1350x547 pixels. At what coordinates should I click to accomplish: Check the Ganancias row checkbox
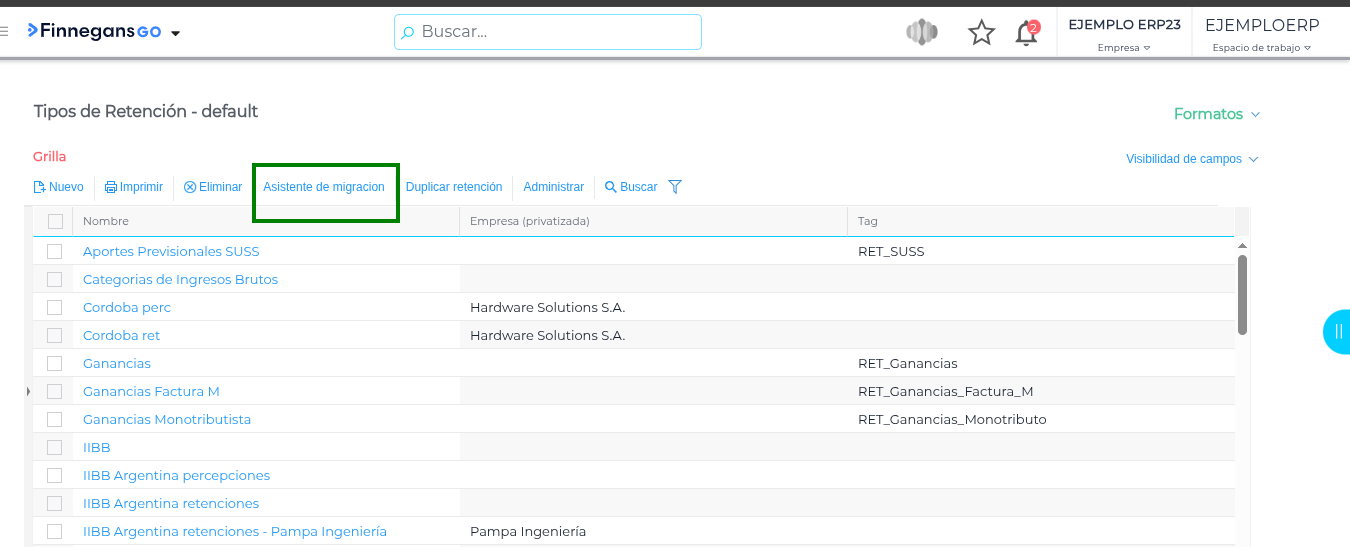coord(55,363)
